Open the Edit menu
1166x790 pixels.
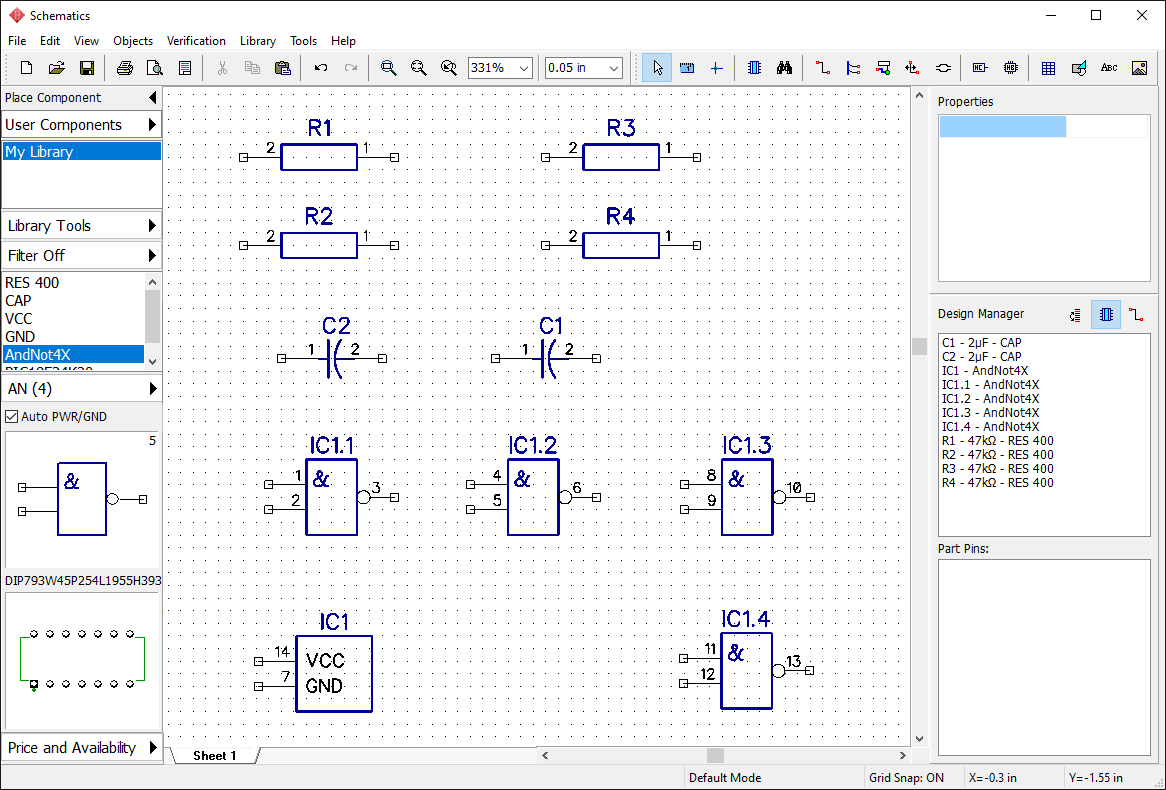pos(50,41)
